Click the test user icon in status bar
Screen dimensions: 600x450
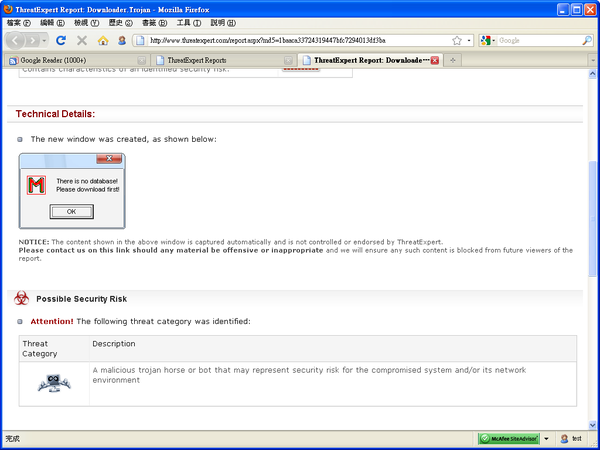tap(564, 439)
